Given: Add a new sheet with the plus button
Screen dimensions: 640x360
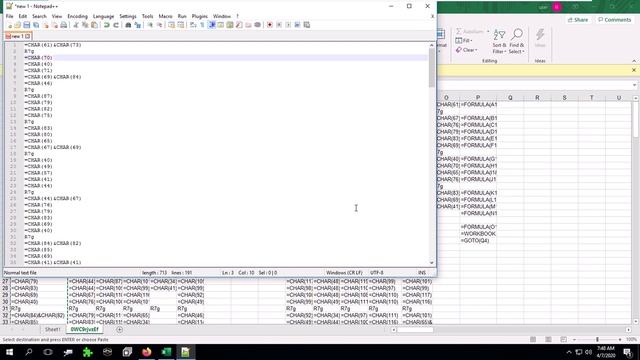Looking at the screenshot, I should pos(119,329).
